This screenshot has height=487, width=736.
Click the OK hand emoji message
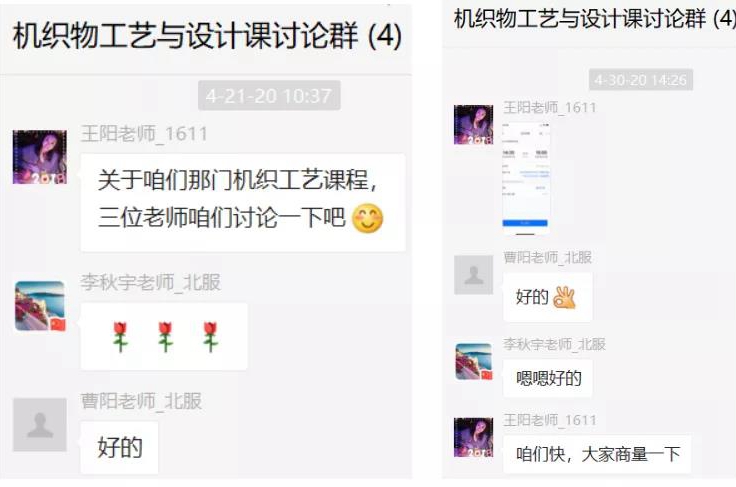[x=547, y=297]
